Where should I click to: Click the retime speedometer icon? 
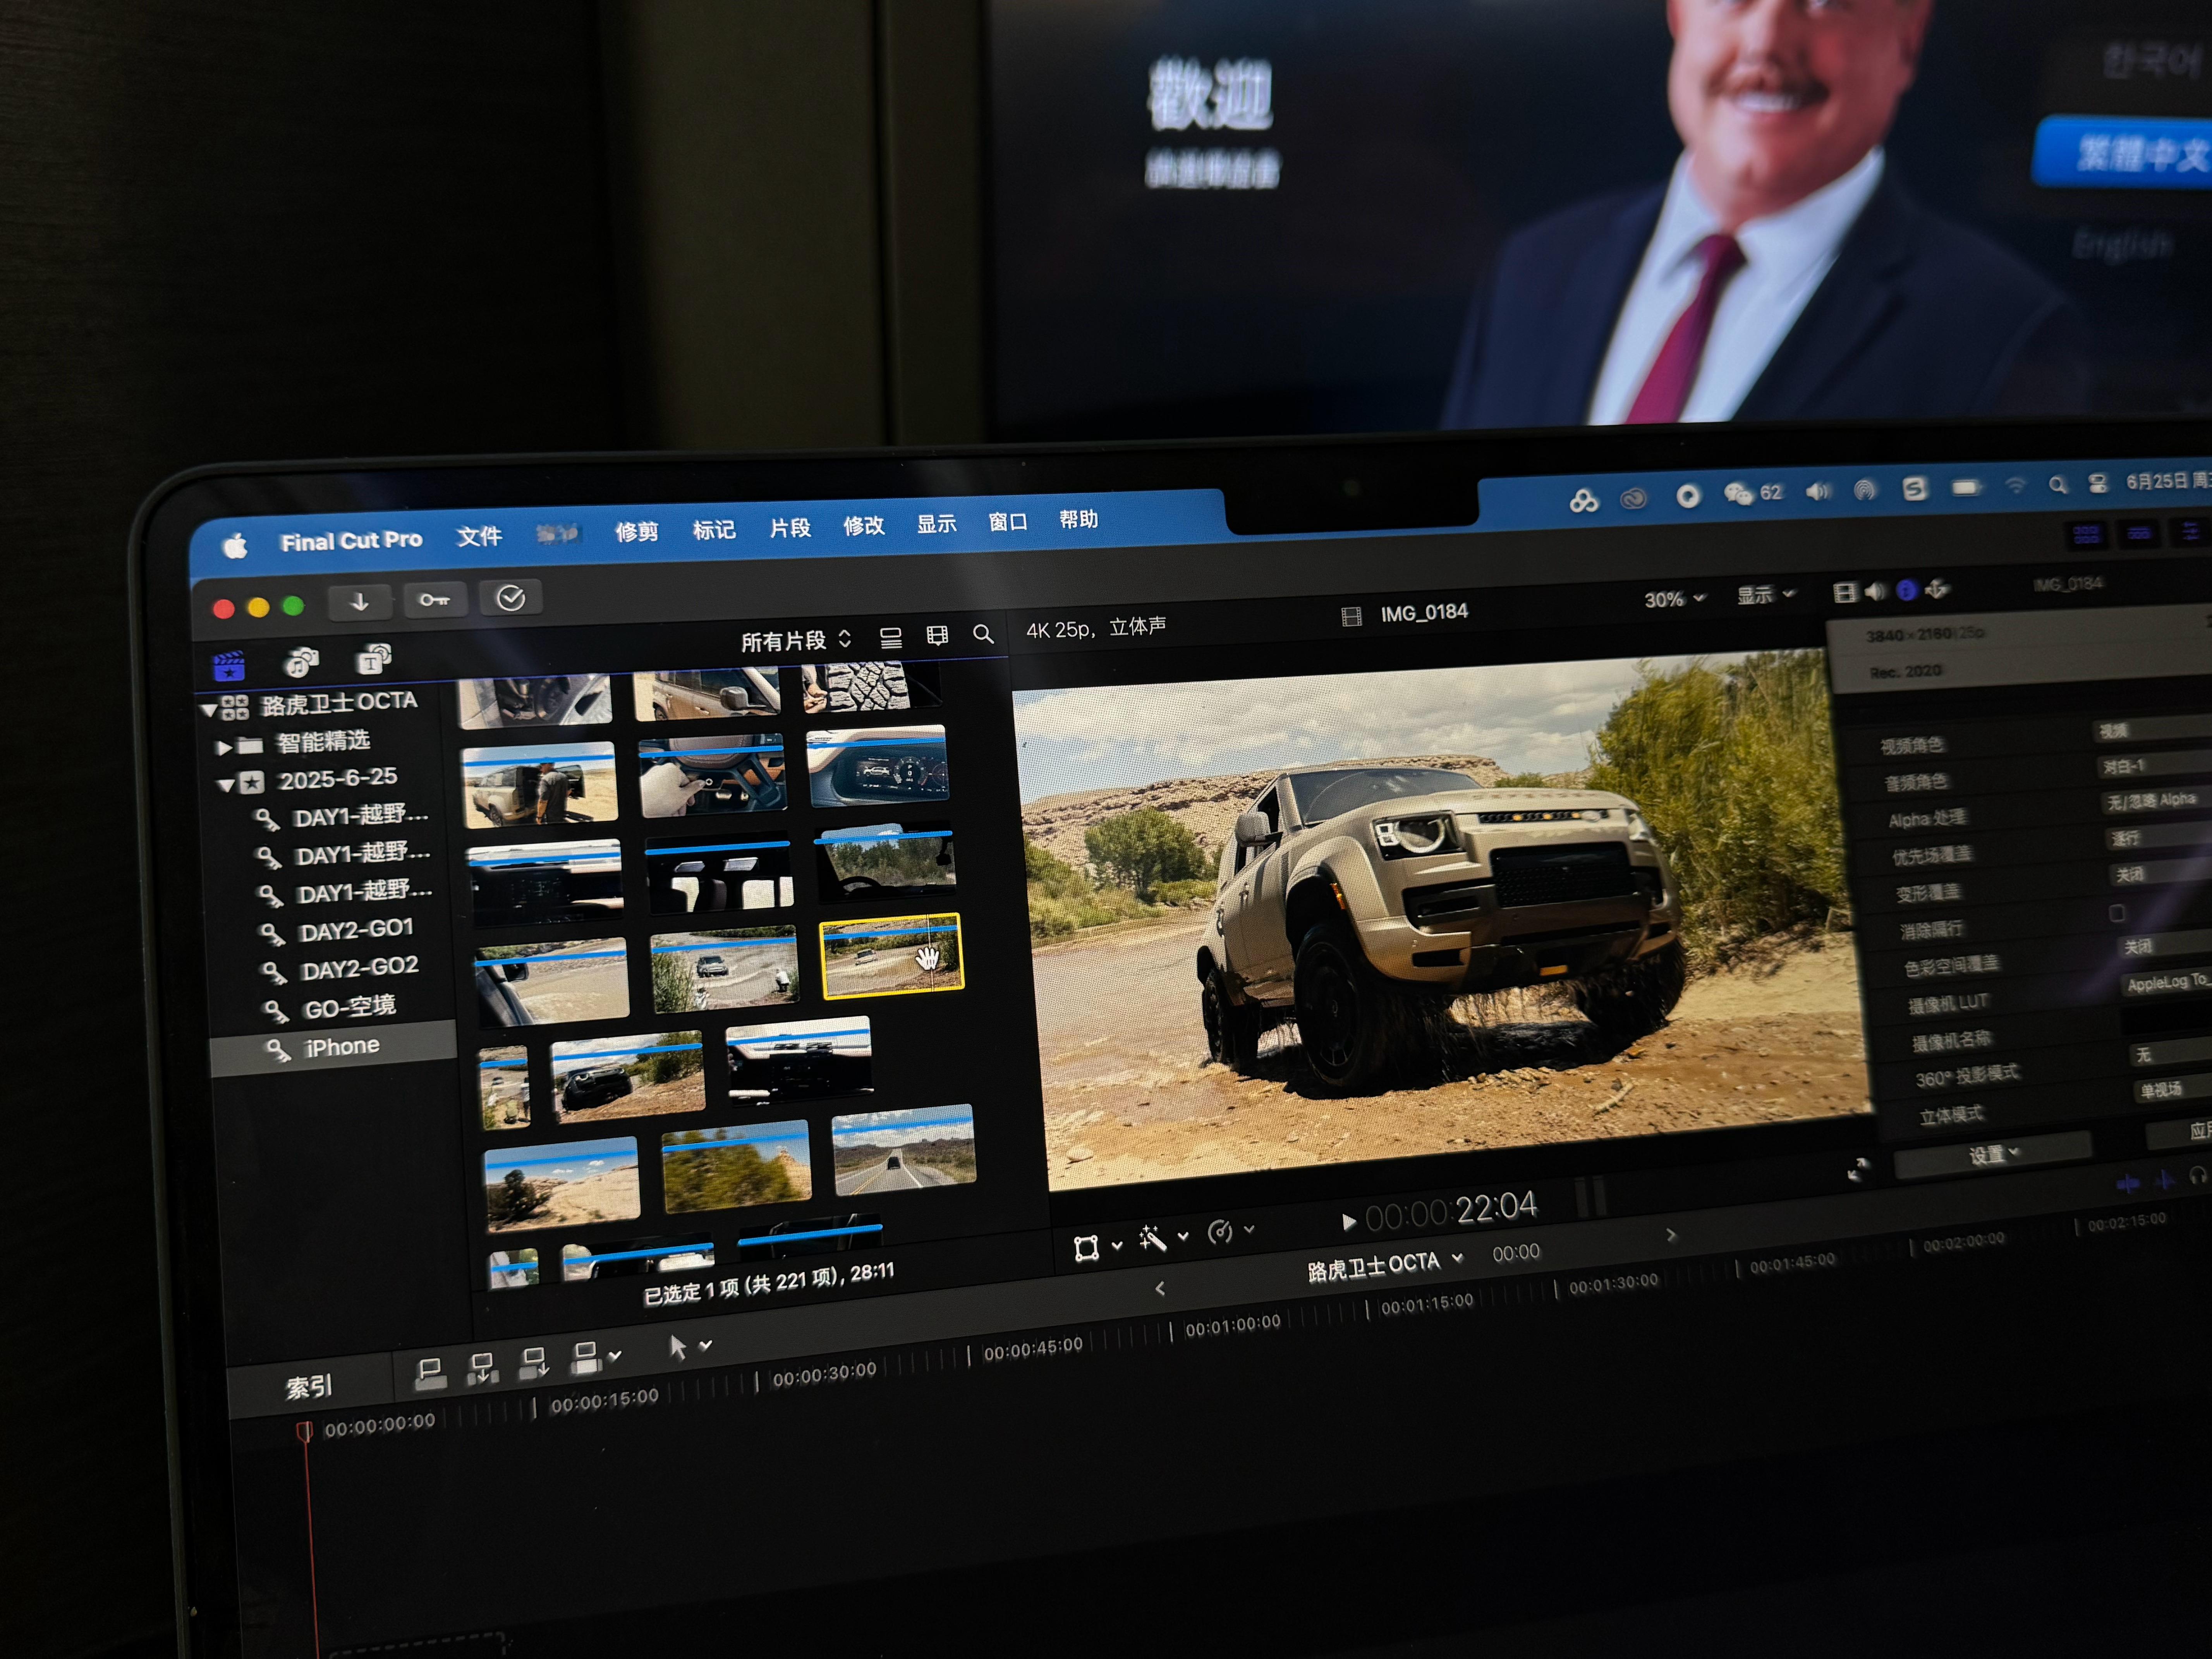click(x=1219, y=1232)
